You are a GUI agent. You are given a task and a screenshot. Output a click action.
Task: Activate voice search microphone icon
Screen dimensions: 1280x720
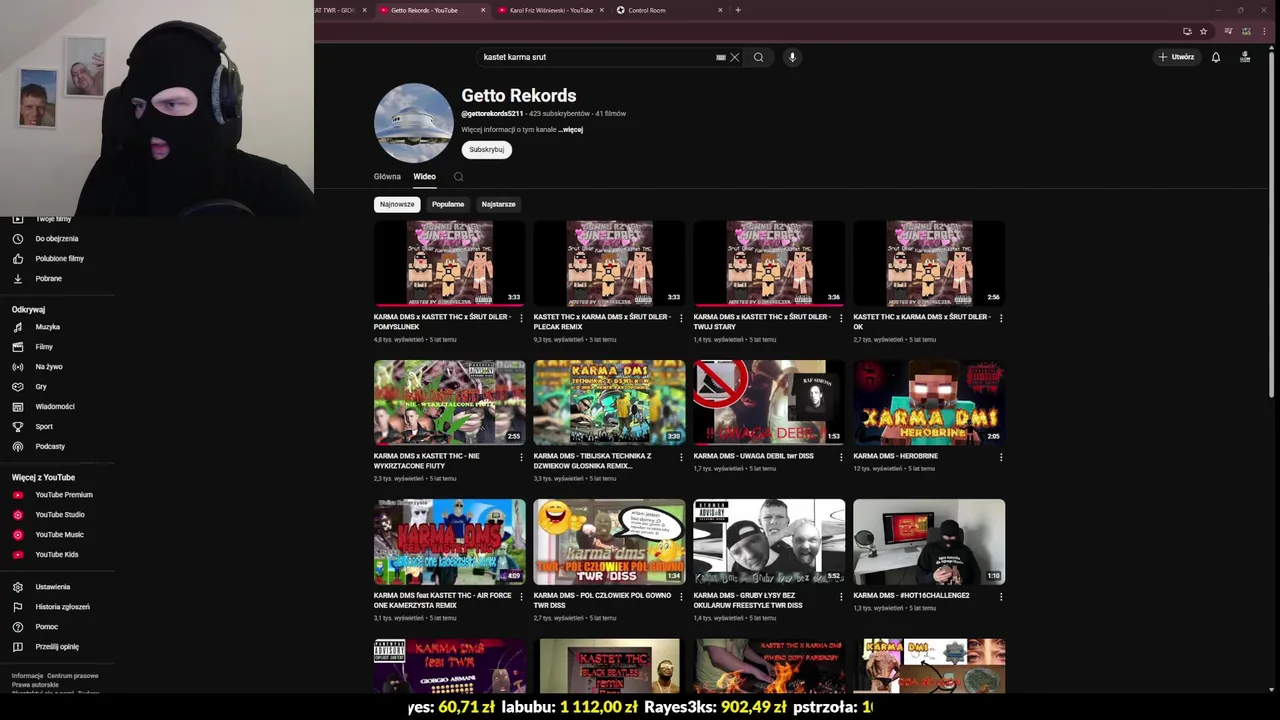792,57
